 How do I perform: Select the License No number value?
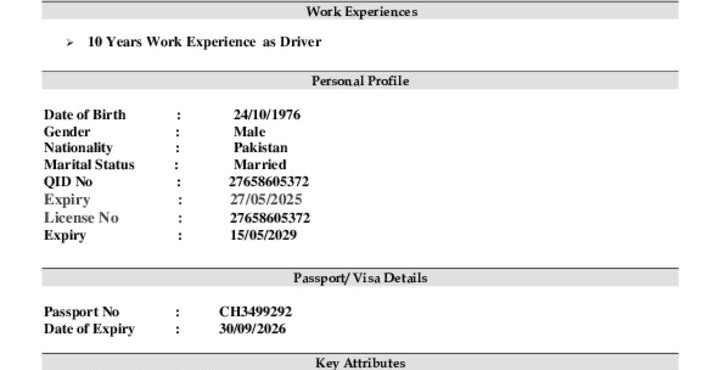(x=270, y=218)
